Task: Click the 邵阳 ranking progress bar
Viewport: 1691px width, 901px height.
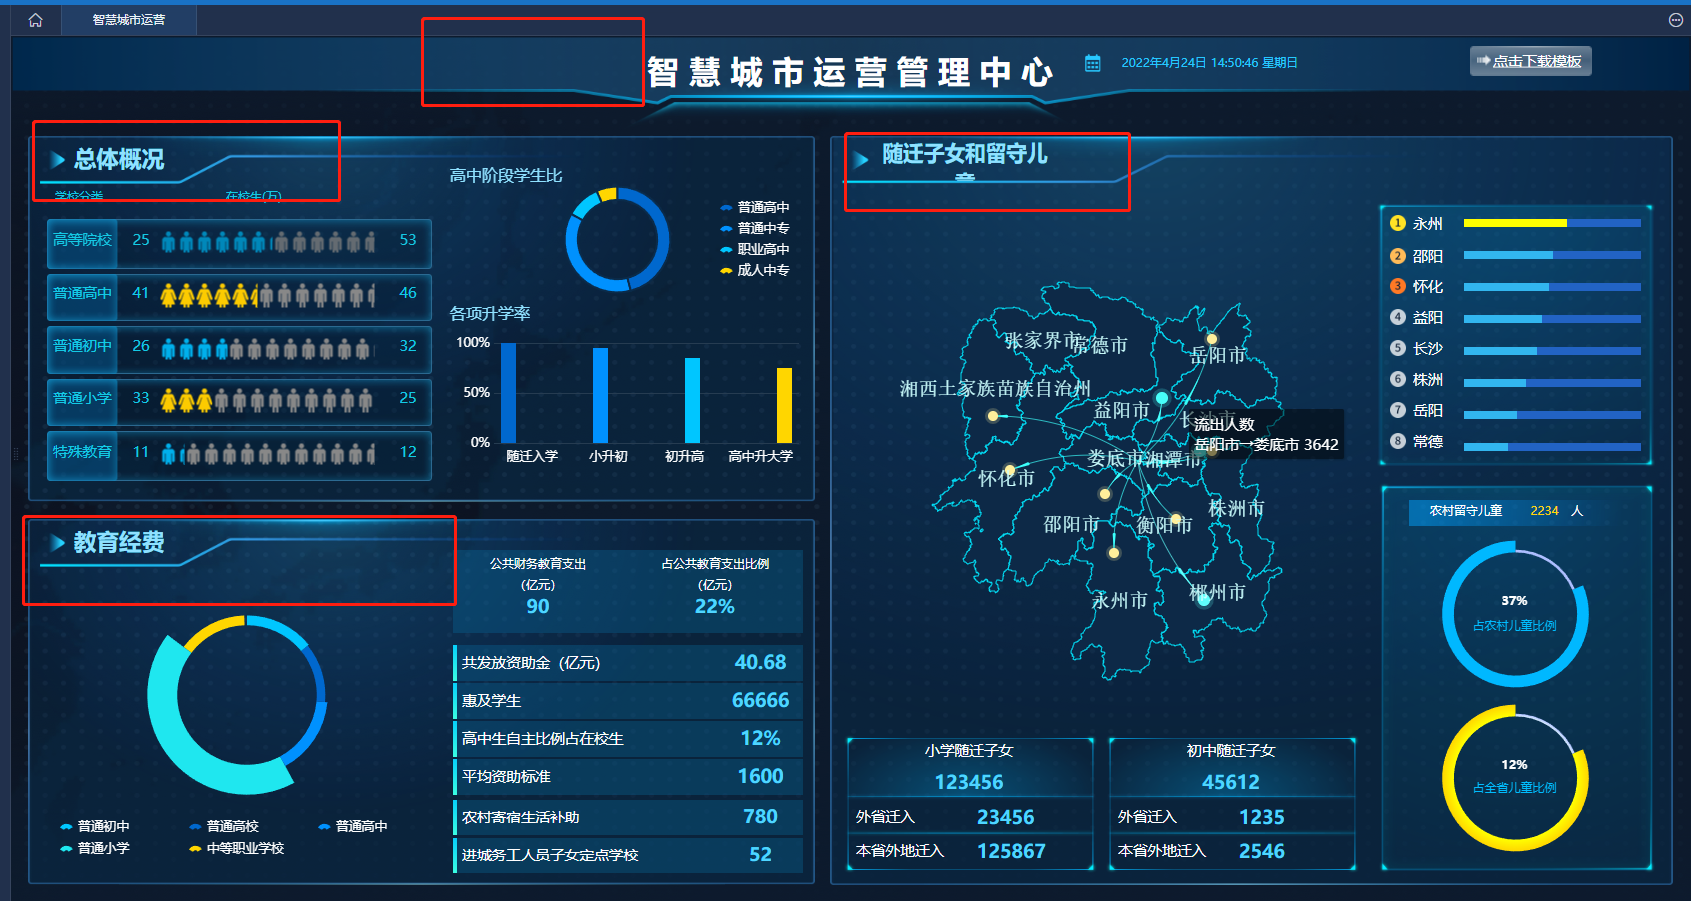Action: [1552, 255]
